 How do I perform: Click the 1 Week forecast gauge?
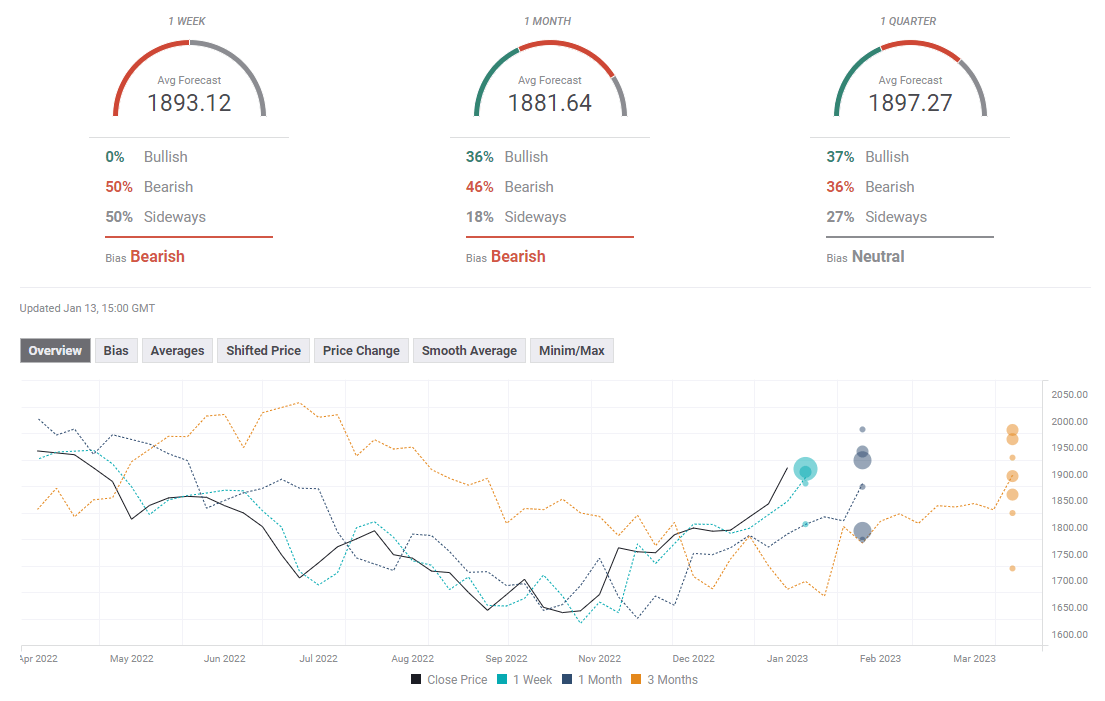coord(189,80)
